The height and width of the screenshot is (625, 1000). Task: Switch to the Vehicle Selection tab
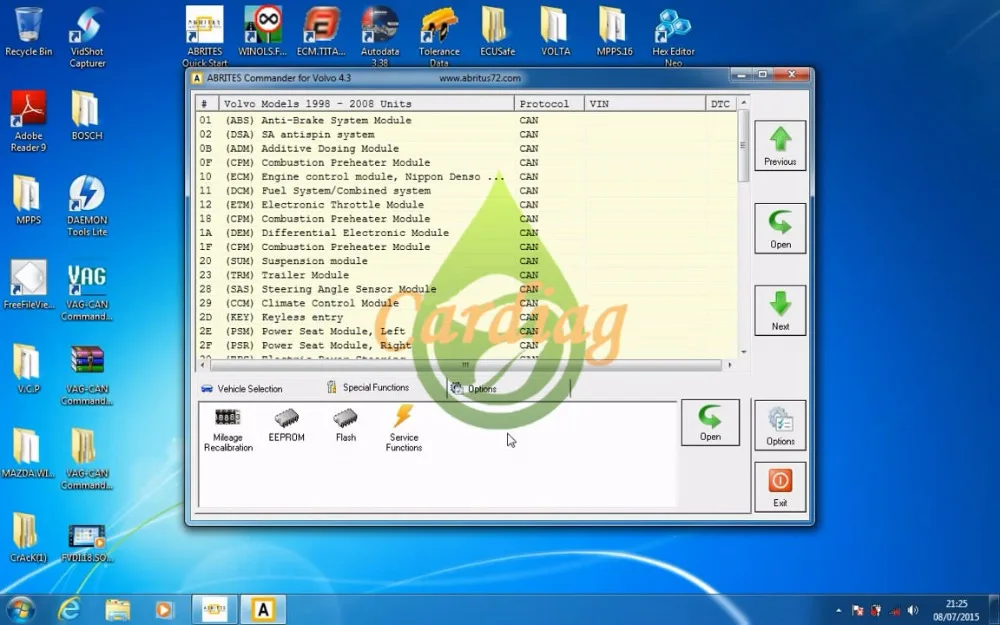(241, 388)
